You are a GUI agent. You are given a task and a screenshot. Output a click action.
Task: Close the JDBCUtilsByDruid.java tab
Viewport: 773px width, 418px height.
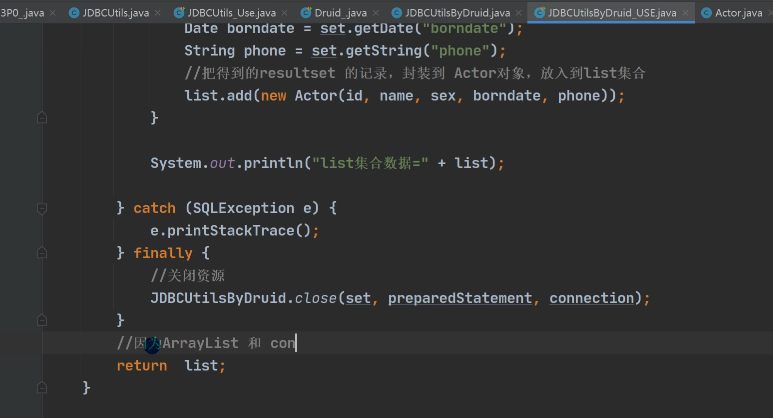[x=518, y=13]
